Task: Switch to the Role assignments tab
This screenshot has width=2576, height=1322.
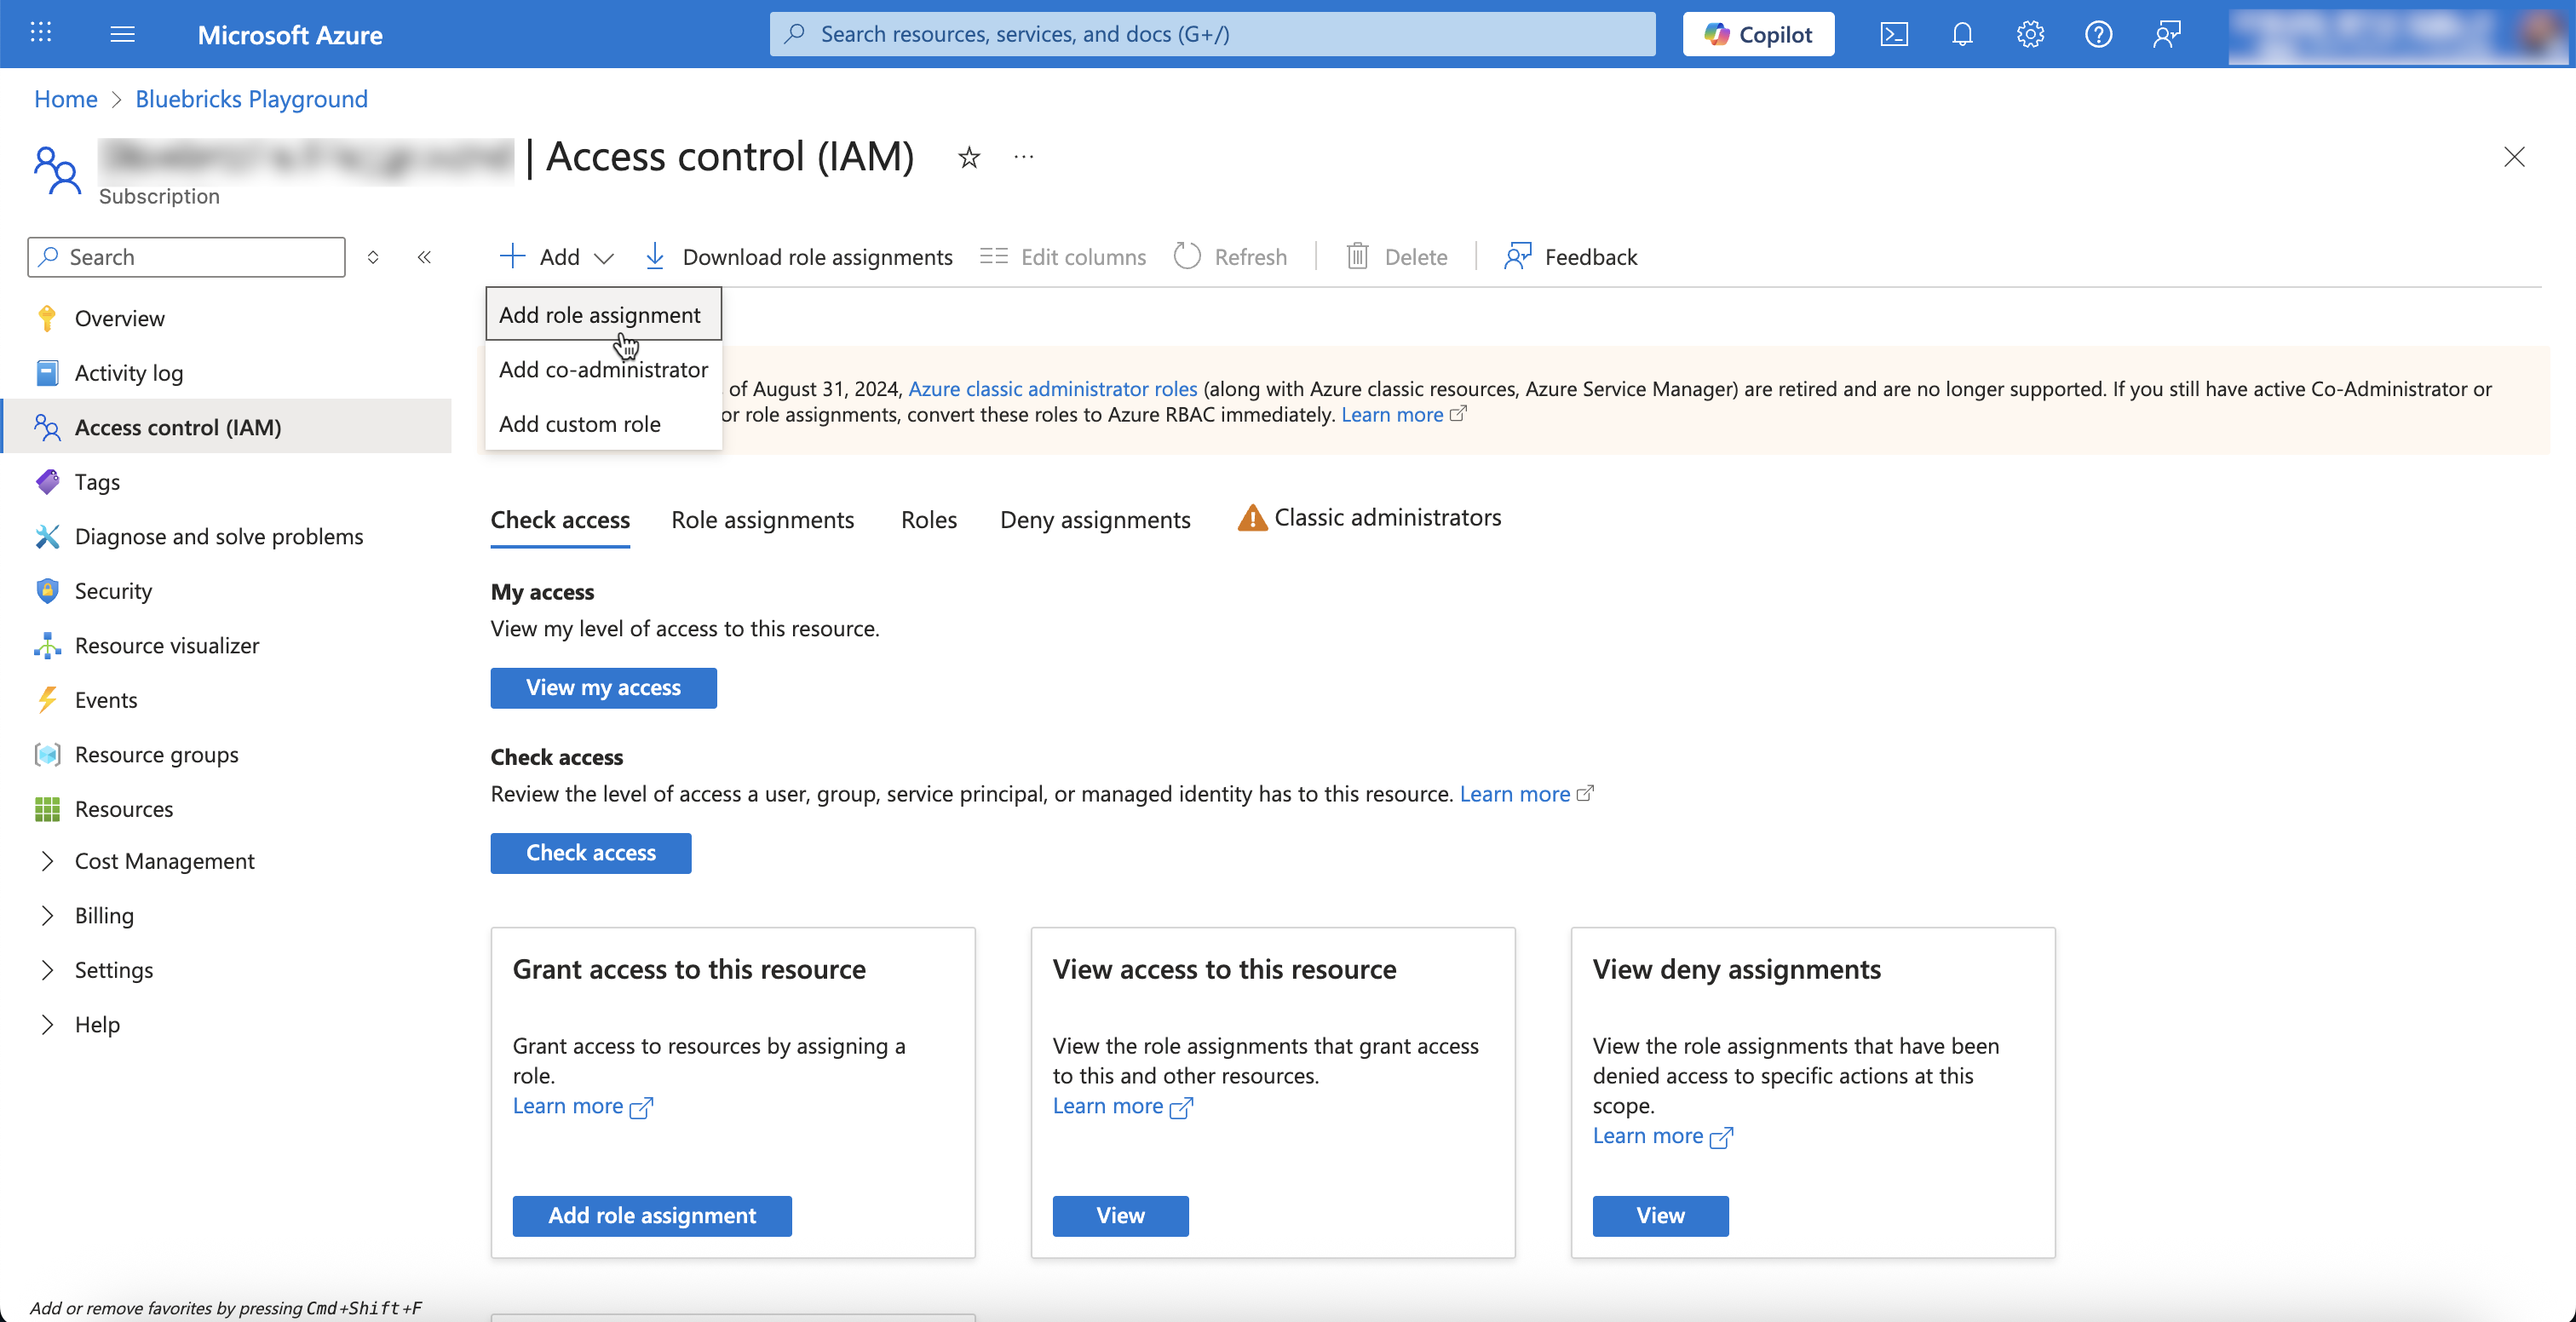Action: click(x=762, y=520)
